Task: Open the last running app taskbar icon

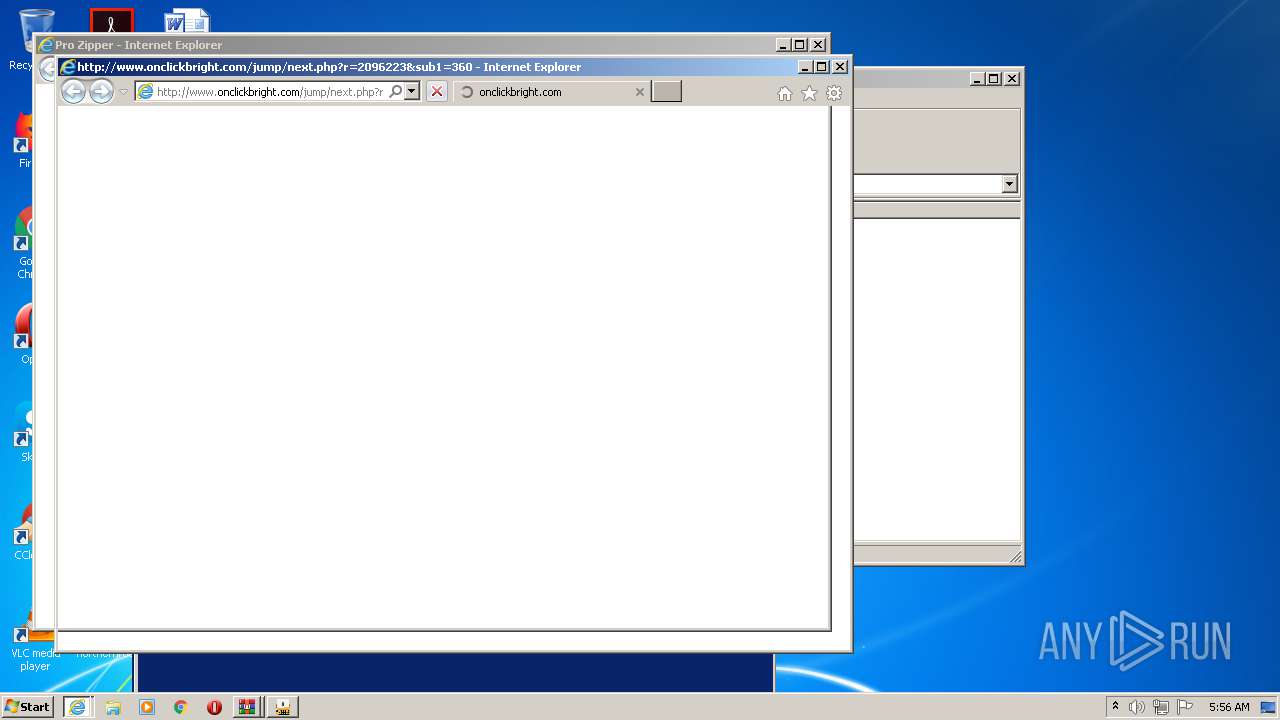Action: coord(283,707)
